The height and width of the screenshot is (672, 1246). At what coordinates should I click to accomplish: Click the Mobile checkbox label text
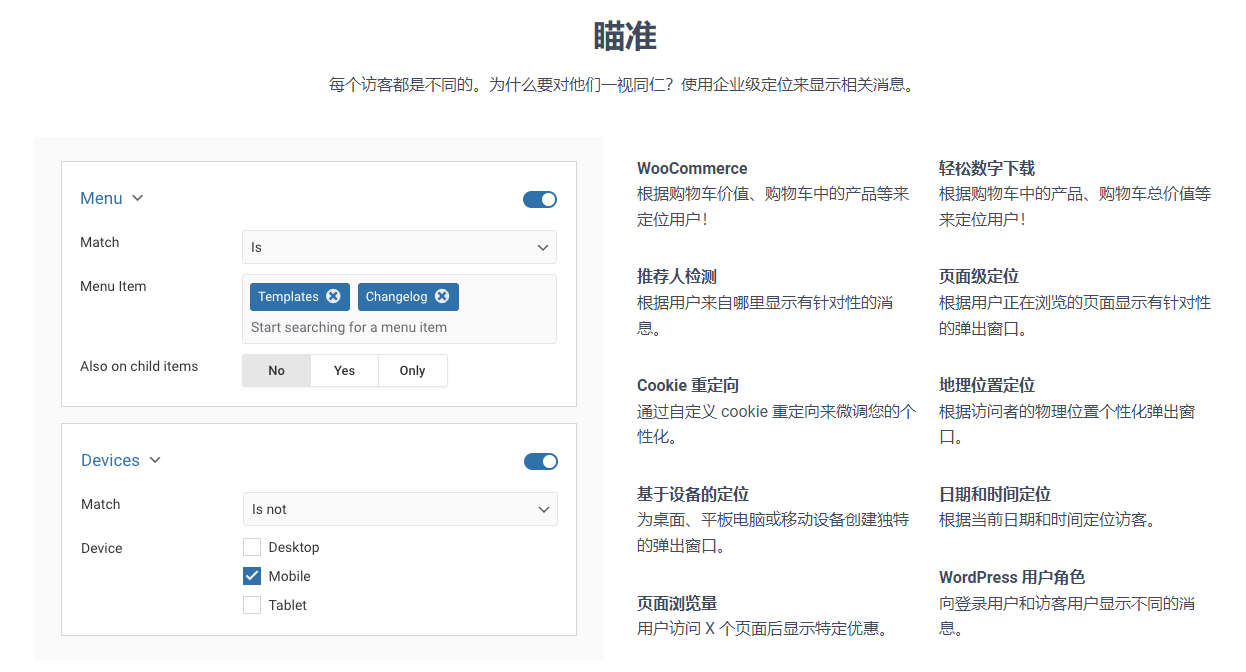pos(289,576)
